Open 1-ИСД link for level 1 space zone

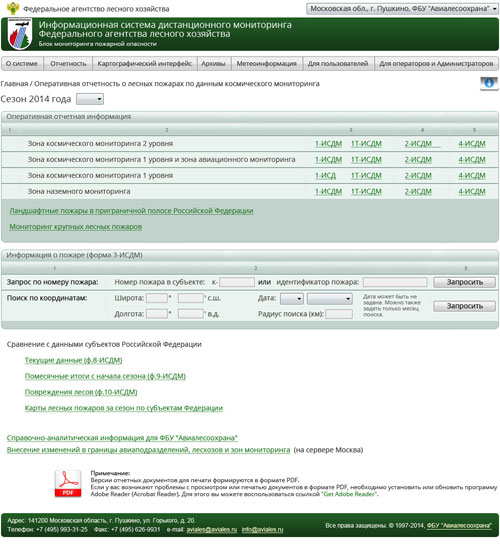[x=325, y=176]
